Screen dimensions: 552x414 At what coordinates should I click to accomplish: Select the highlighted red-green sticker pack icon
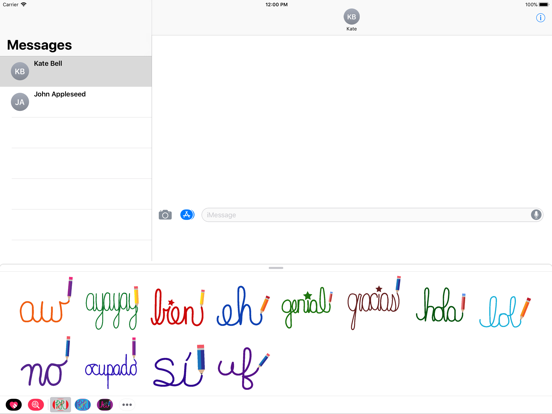[60, 405]
